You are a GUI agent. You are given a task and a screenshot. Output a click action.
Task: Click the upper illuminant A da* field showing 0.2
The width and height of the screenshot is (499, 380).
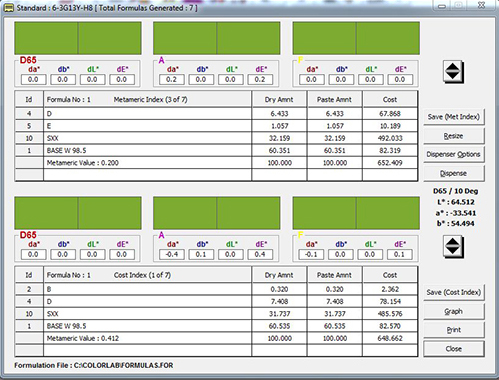pos(172,80)
